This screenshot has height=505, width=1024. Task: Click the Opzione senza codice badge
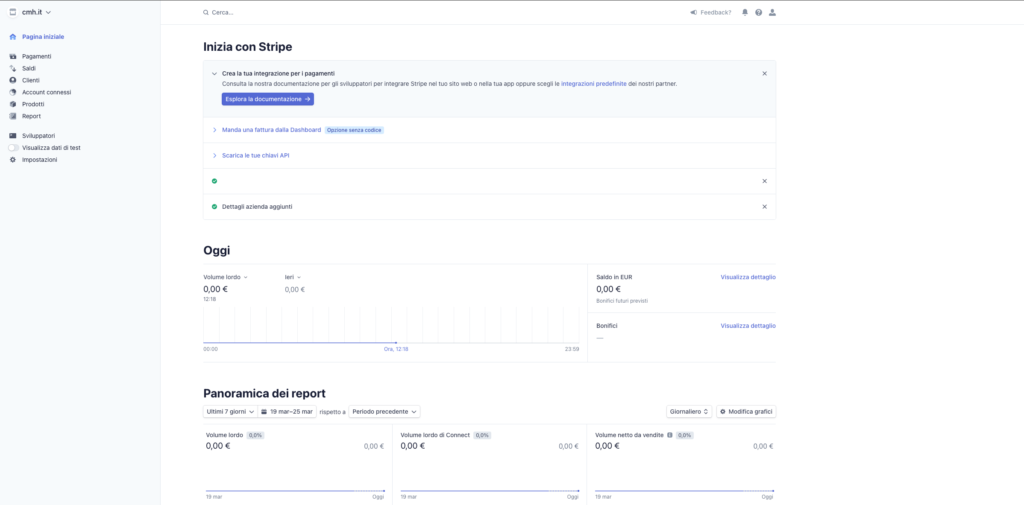pos(354,130)
